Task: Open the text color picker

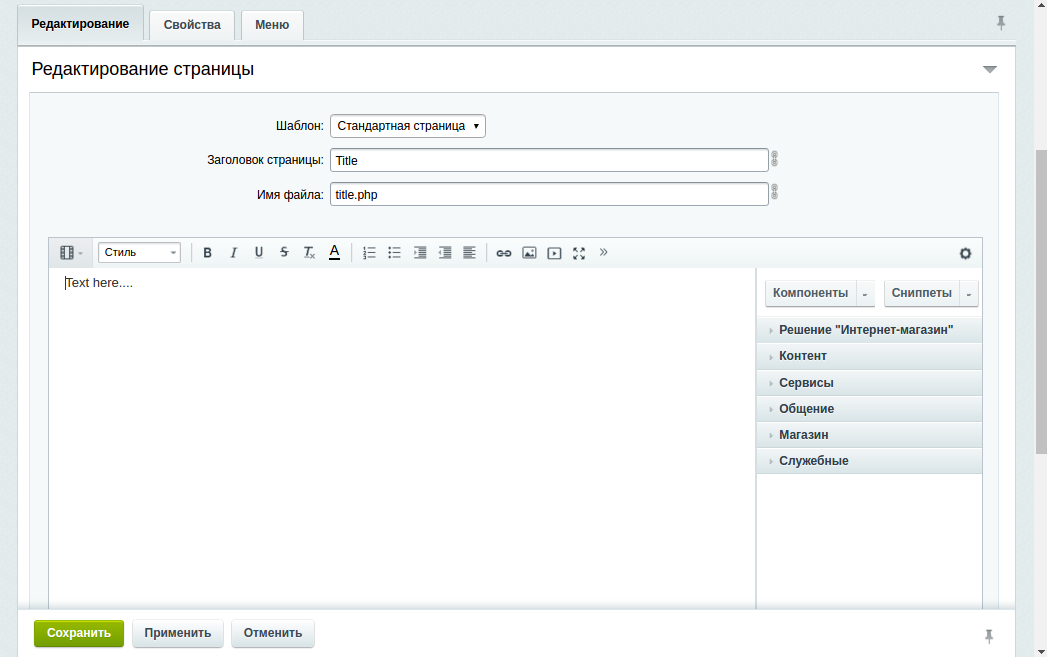Action: (x=335, y=253)
